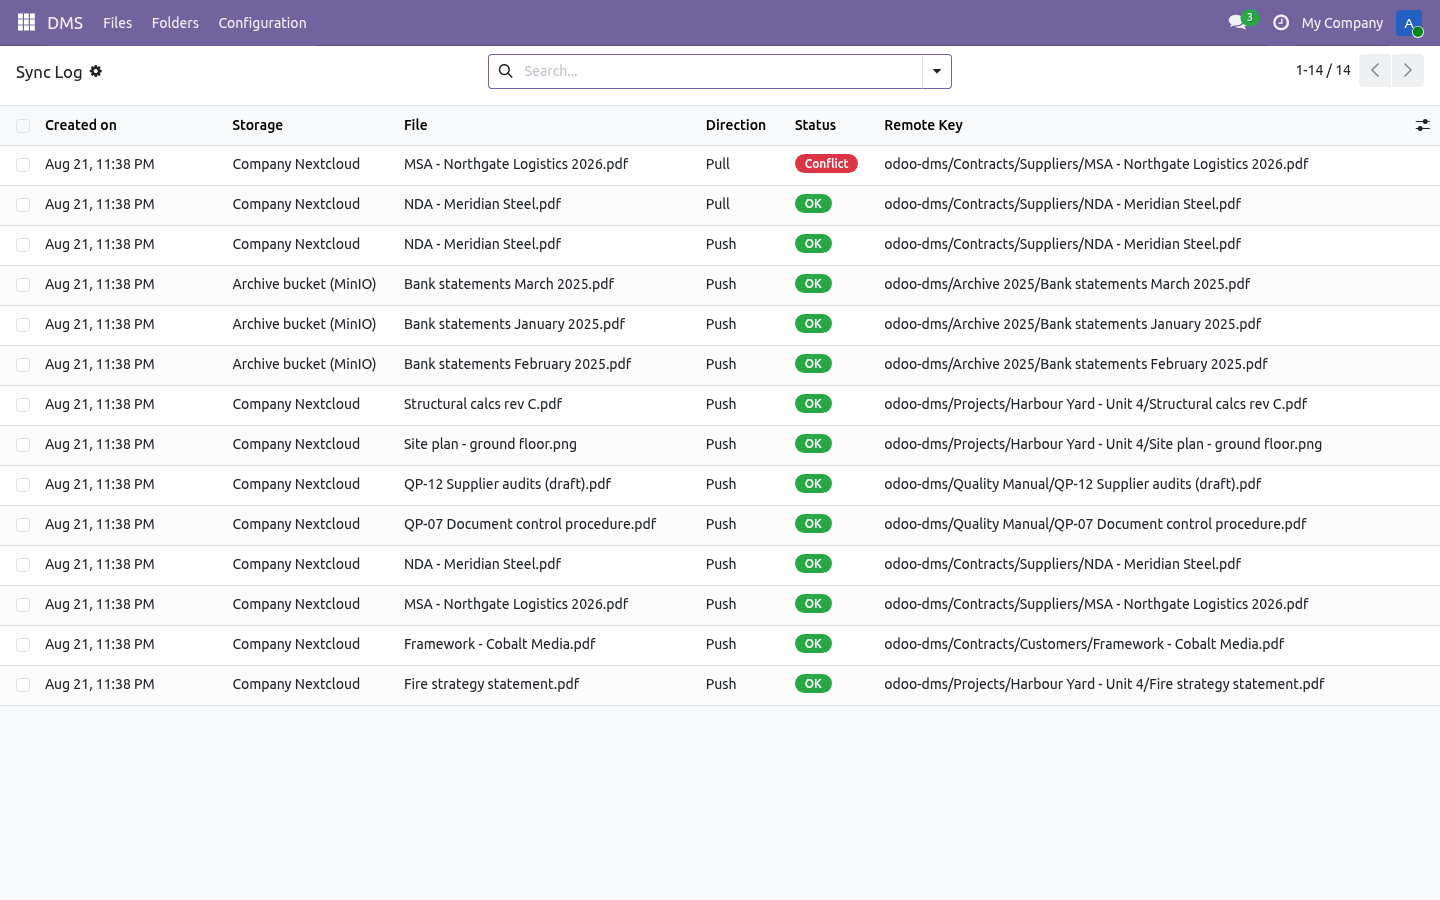Sort by Direction column header
This screenshot has height=900, width=1440.
(x=736, y=125)
